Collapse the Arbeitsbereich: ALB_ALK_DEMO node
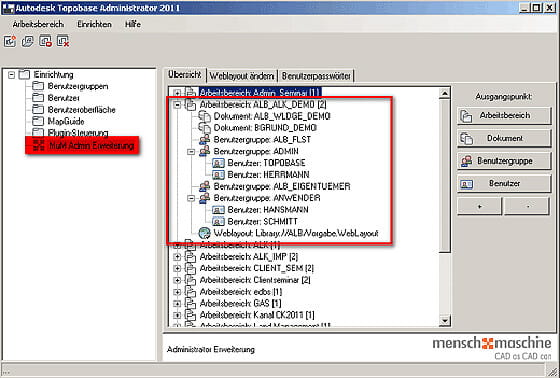The width and height of the screenshot is (560, 378). (177, 105)
